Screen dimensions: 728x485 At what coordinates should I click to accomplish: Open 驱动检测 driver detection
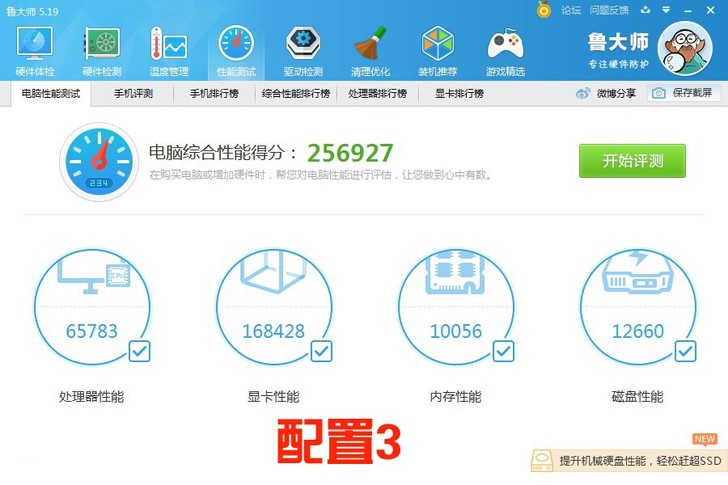303,51
